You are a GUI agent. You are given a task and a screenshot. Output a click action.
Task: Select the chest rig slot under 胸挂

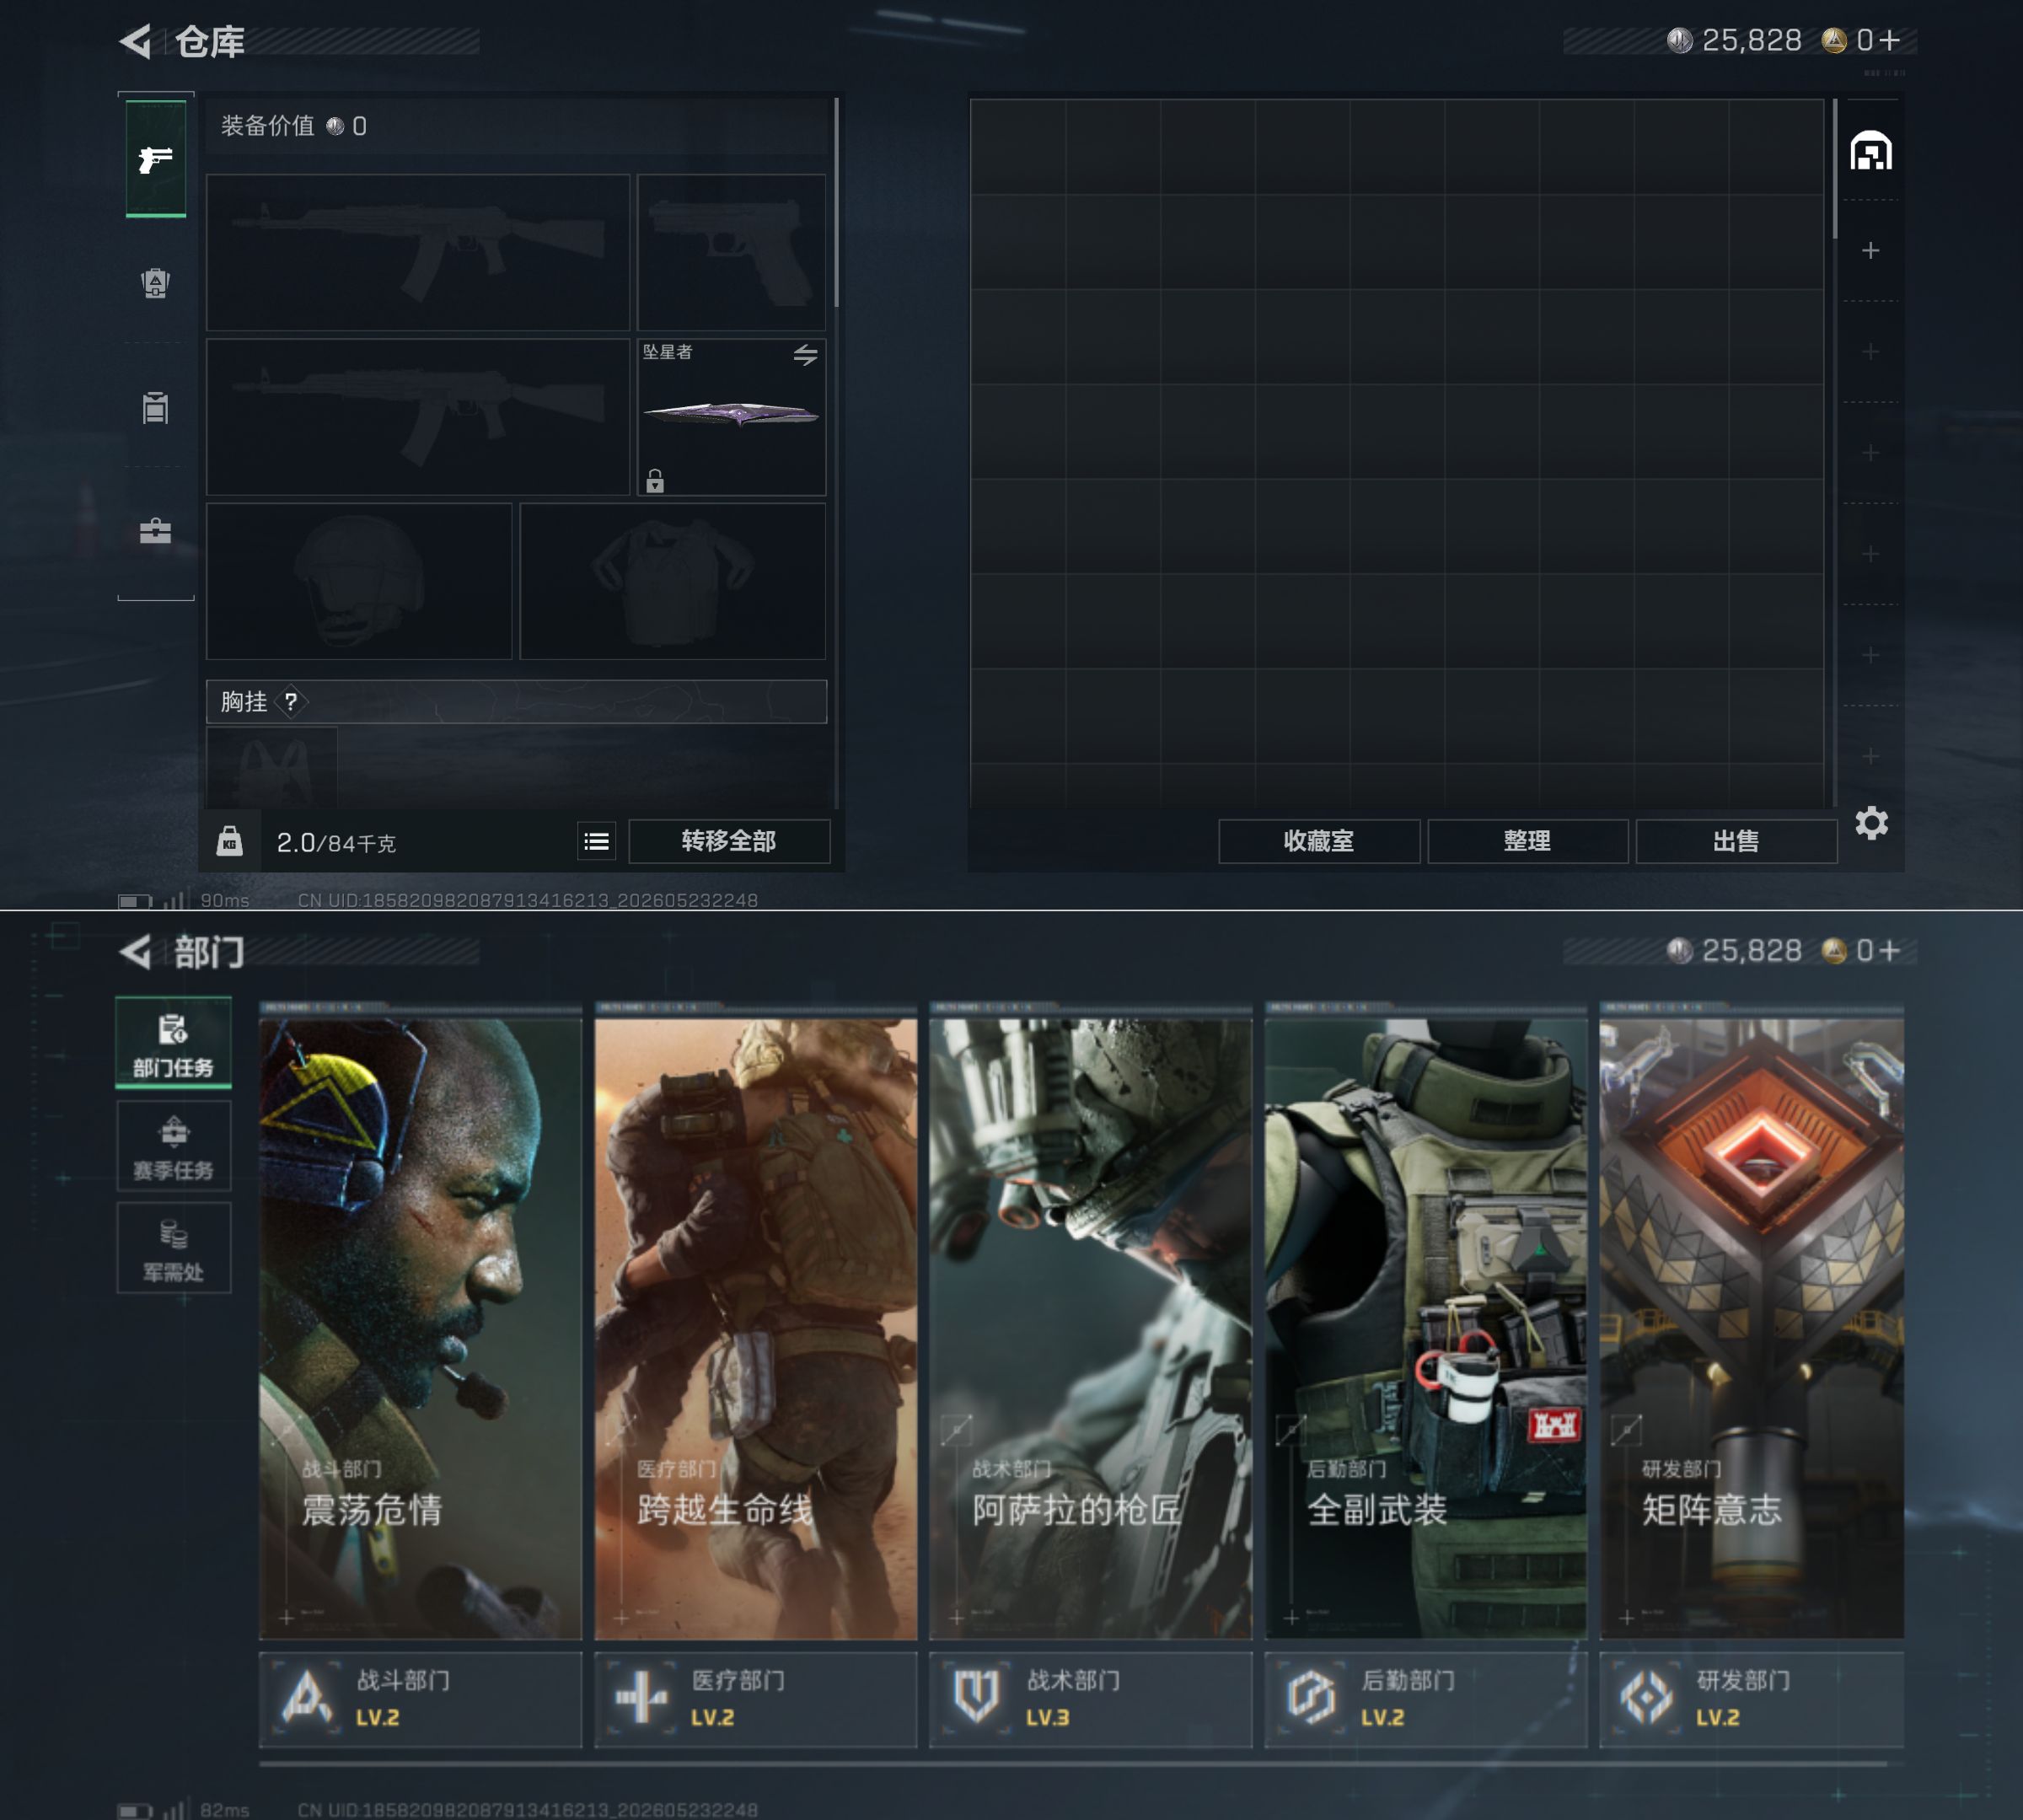pyautogui.click(x=272, y=768)
